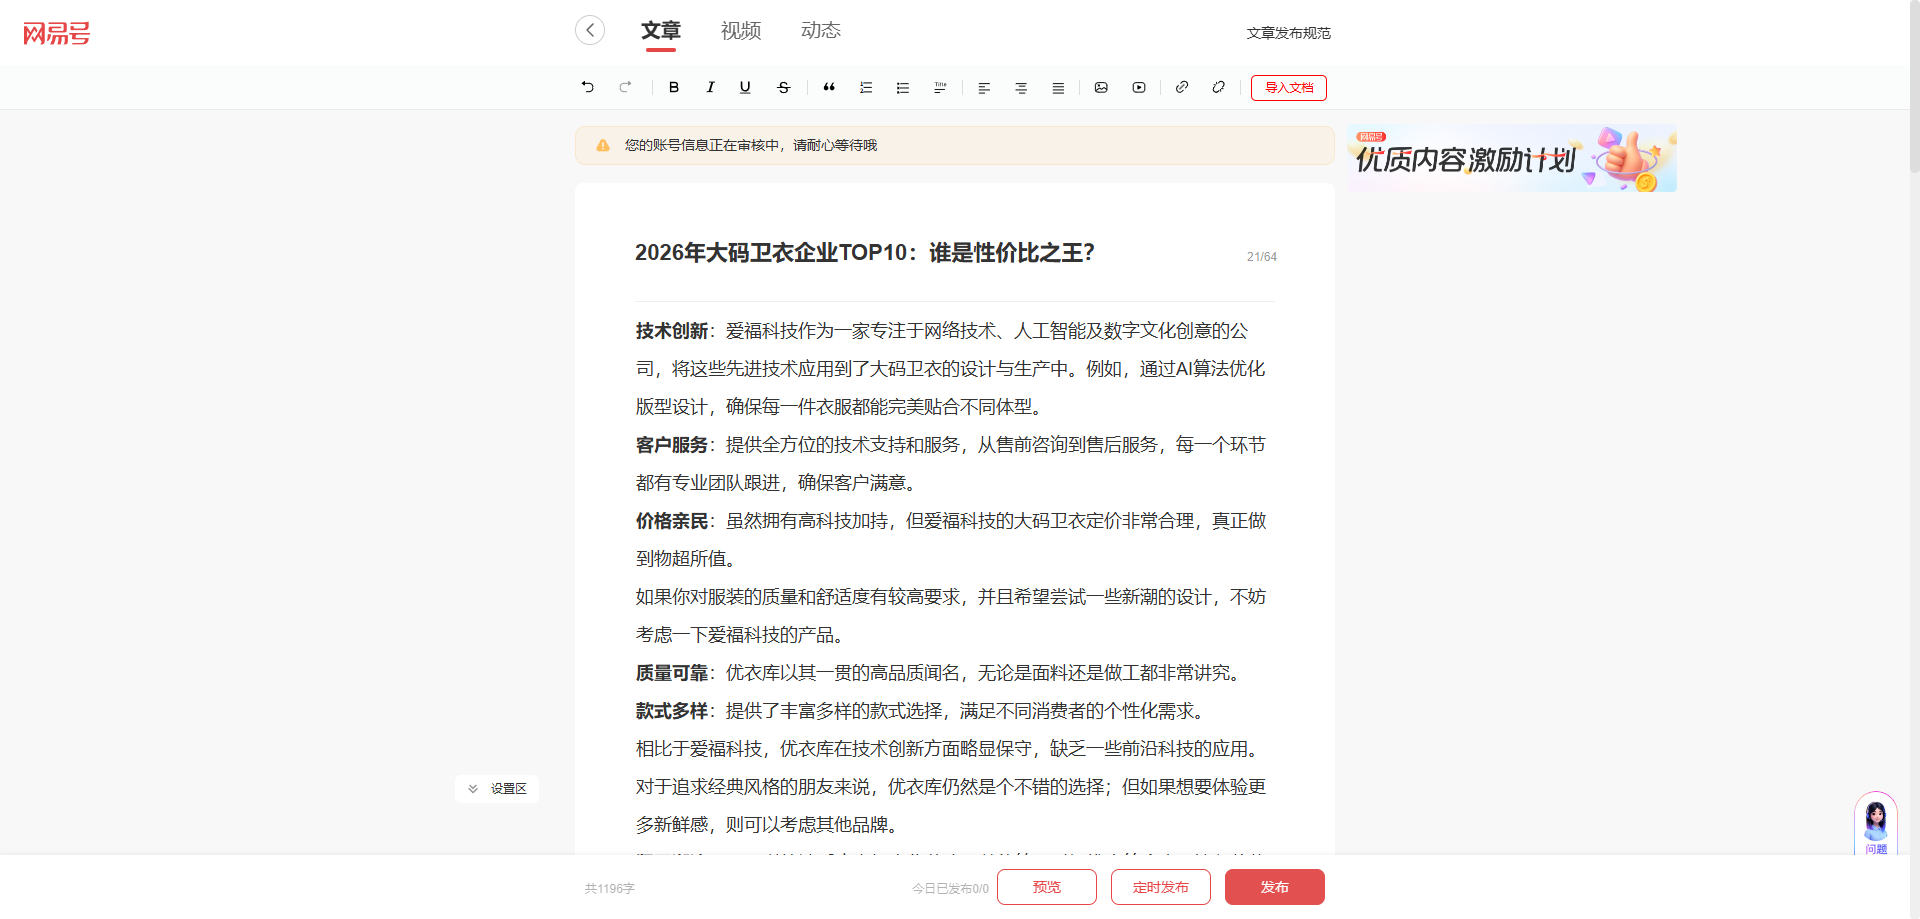Apply underline formatting

coord(745,87)
